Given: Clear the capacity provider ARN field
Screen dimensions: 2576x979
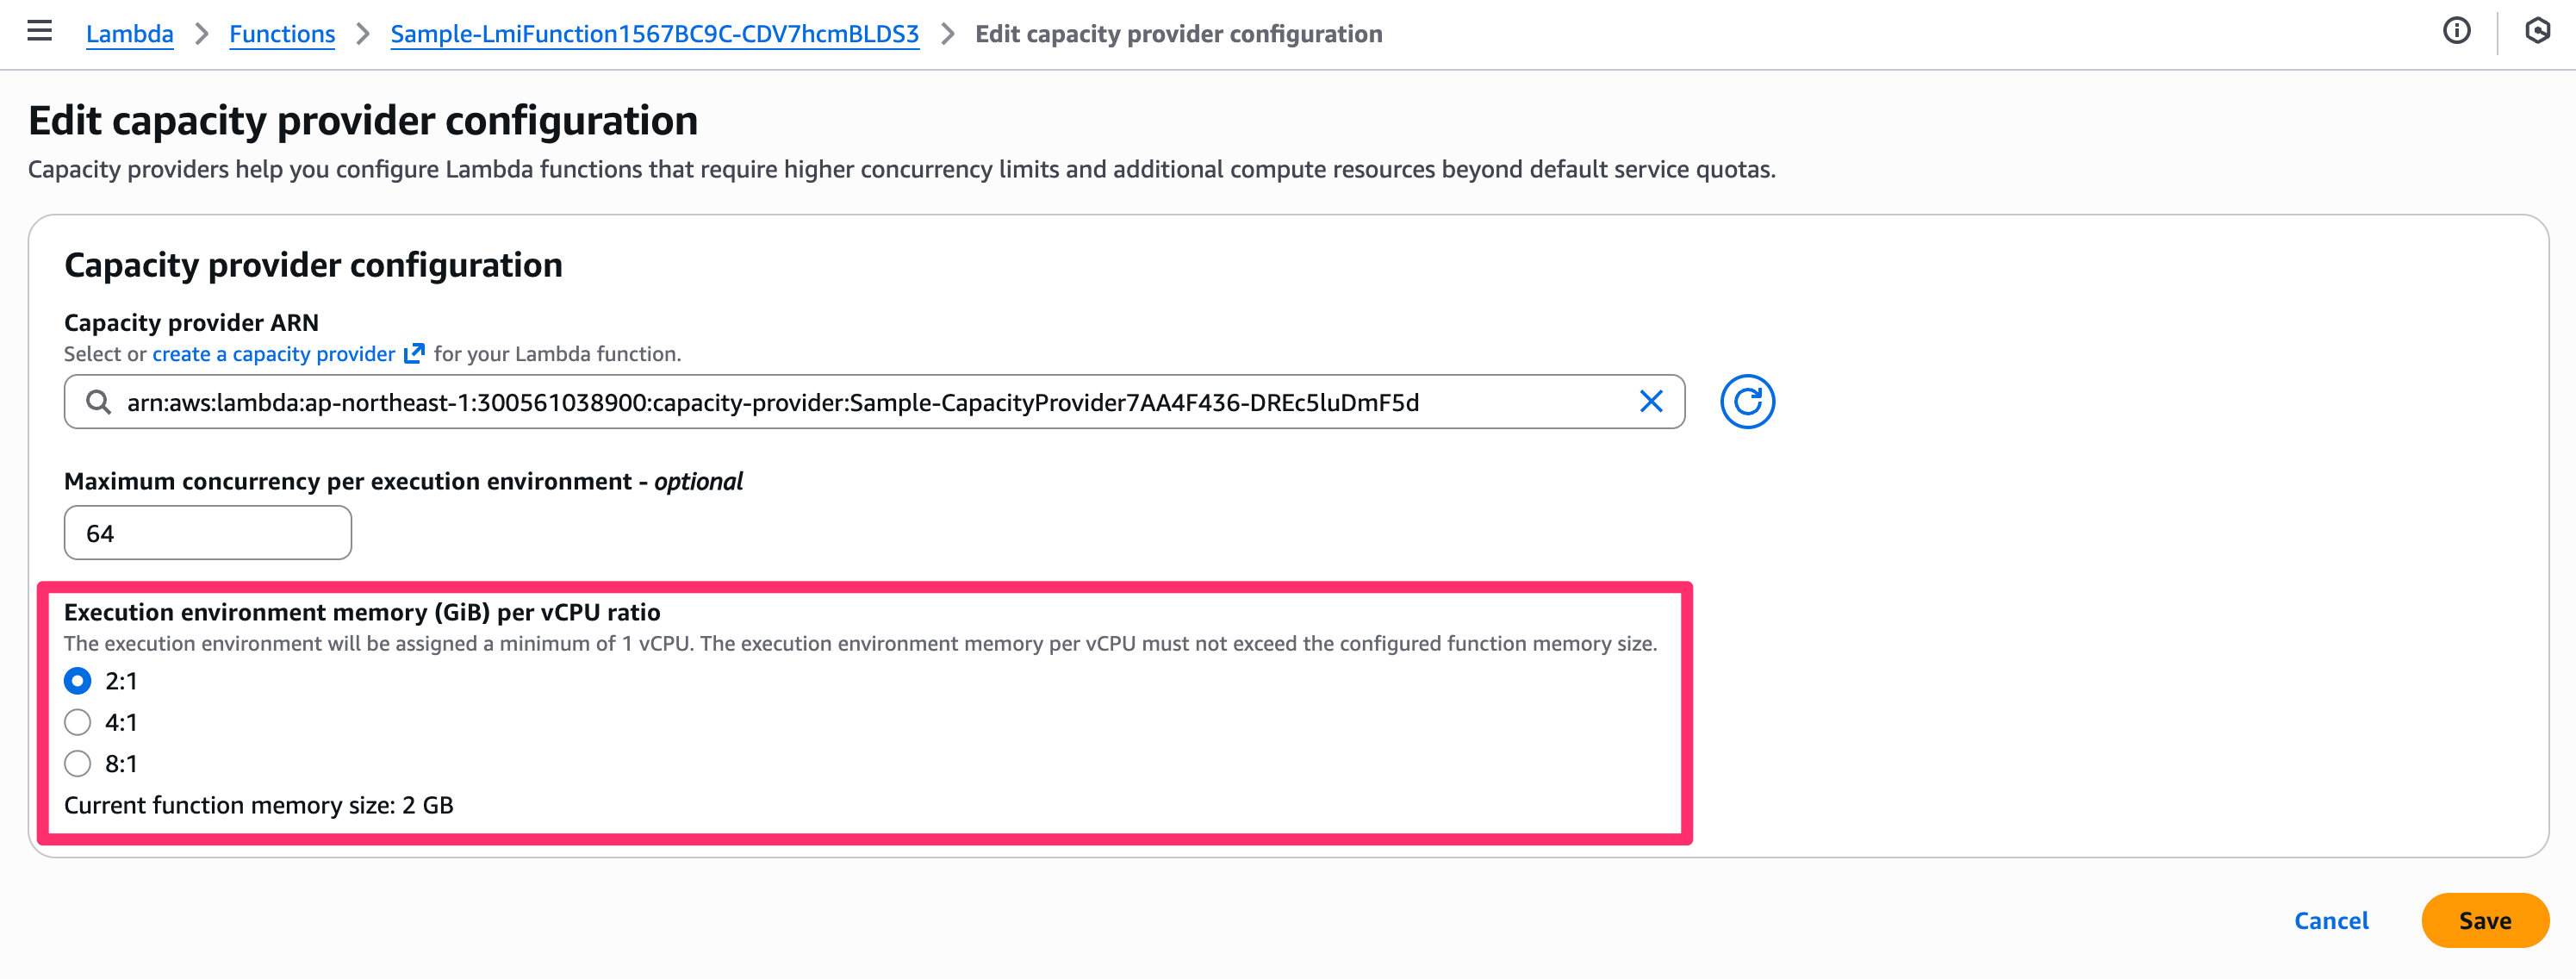Looking at the screenshot, I should pyautogui.click(x=1651, y=402).
